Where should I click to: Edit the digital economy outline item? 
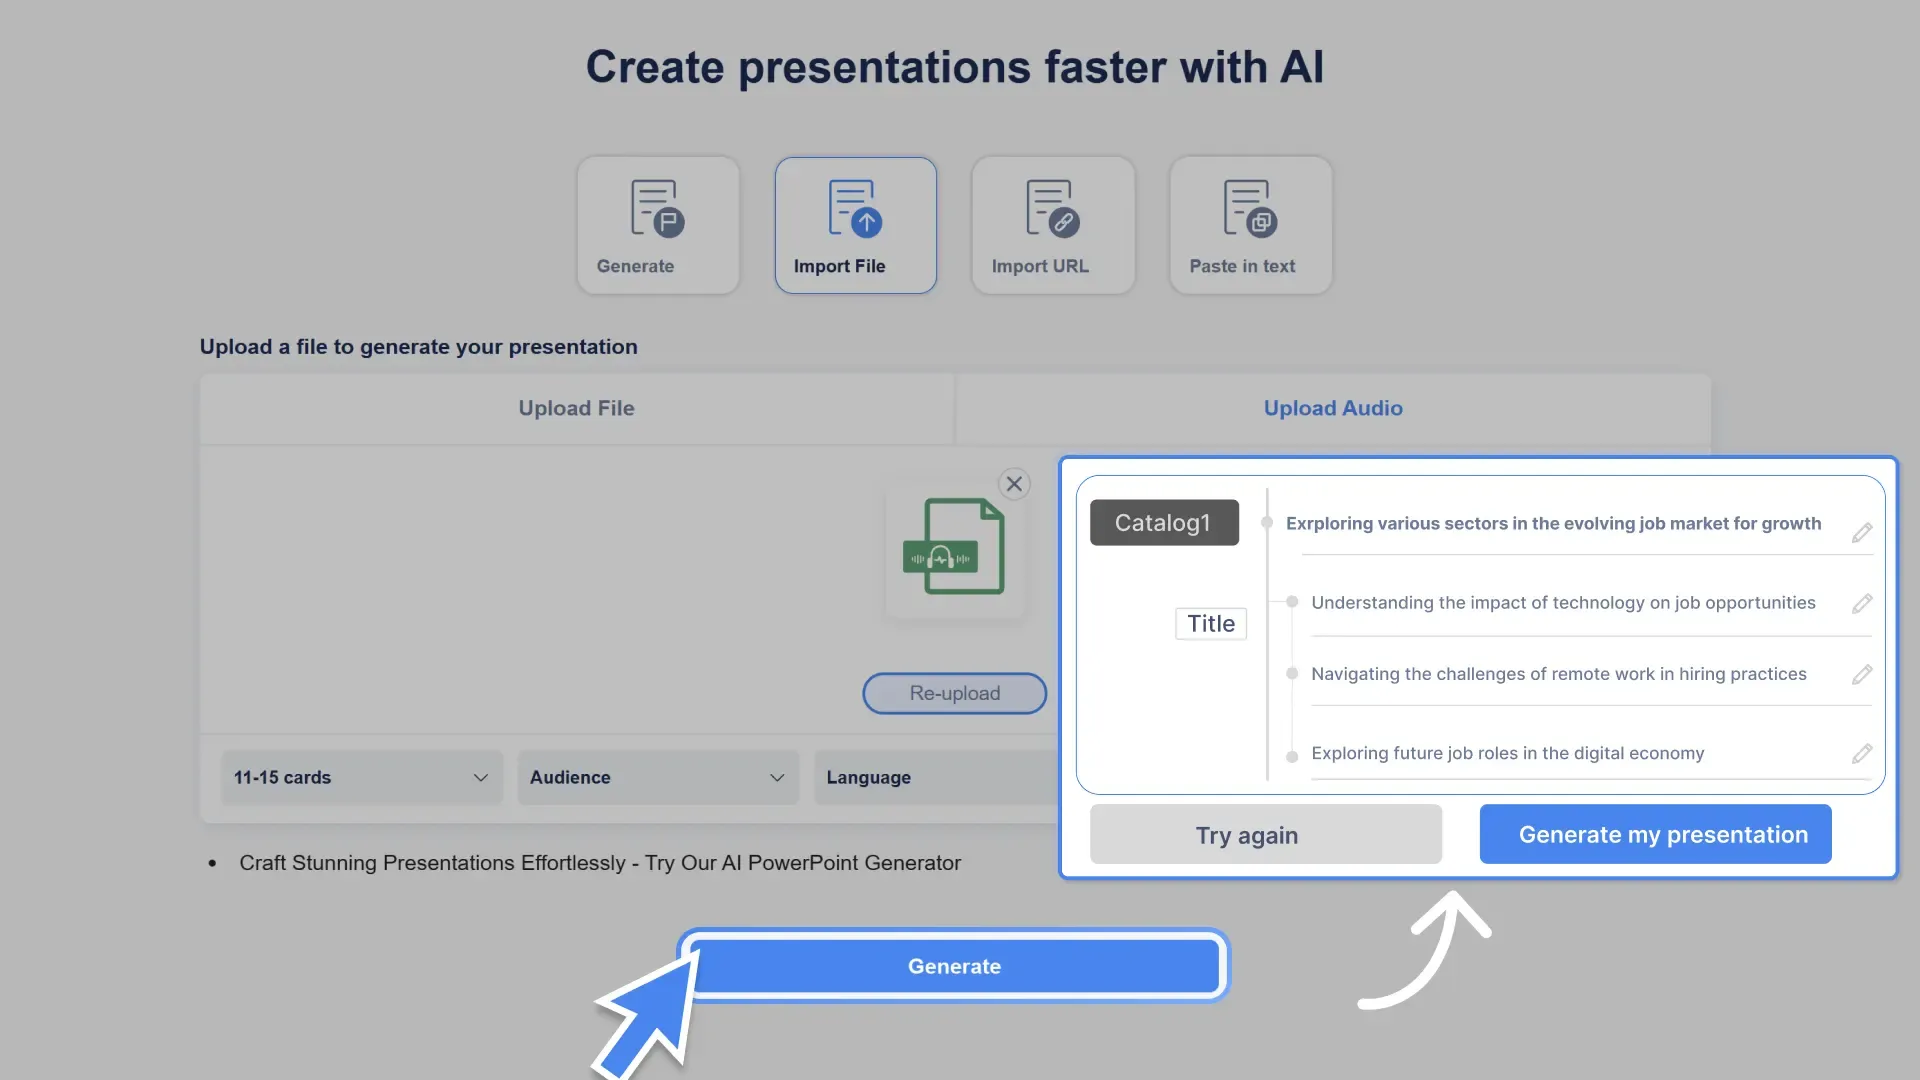pos(1862,754)
